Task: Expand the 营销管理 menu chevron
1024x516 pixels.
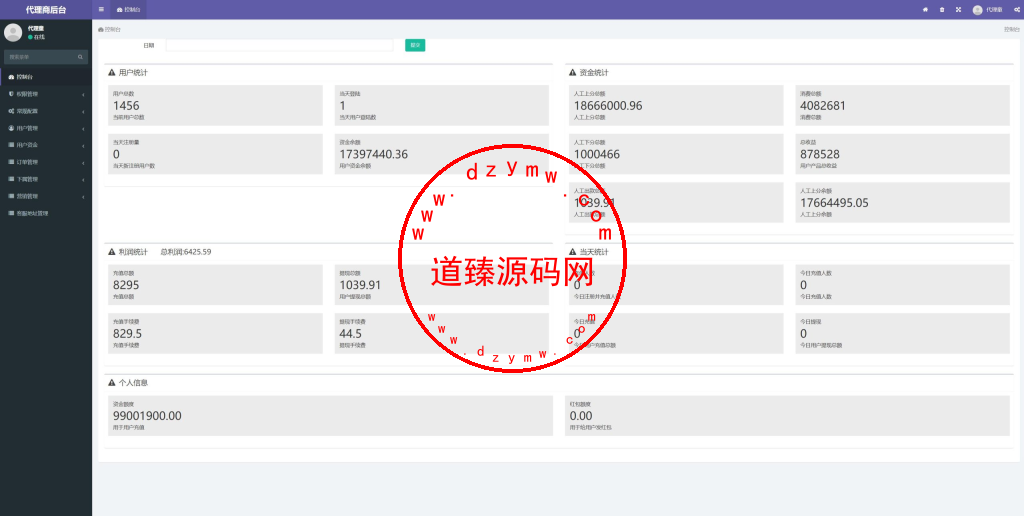Action: click(x=84, y=197)
